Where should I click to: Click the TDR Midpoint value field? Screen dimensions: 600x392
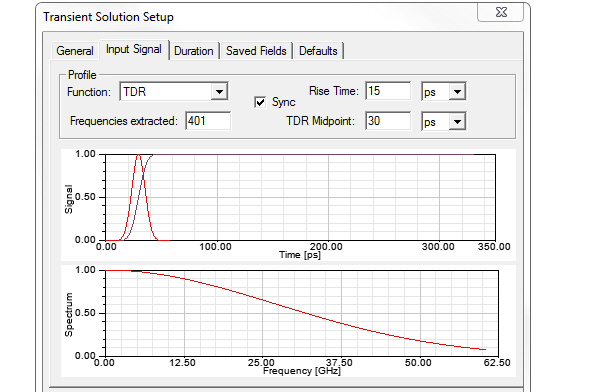click(x=388, y=121)
